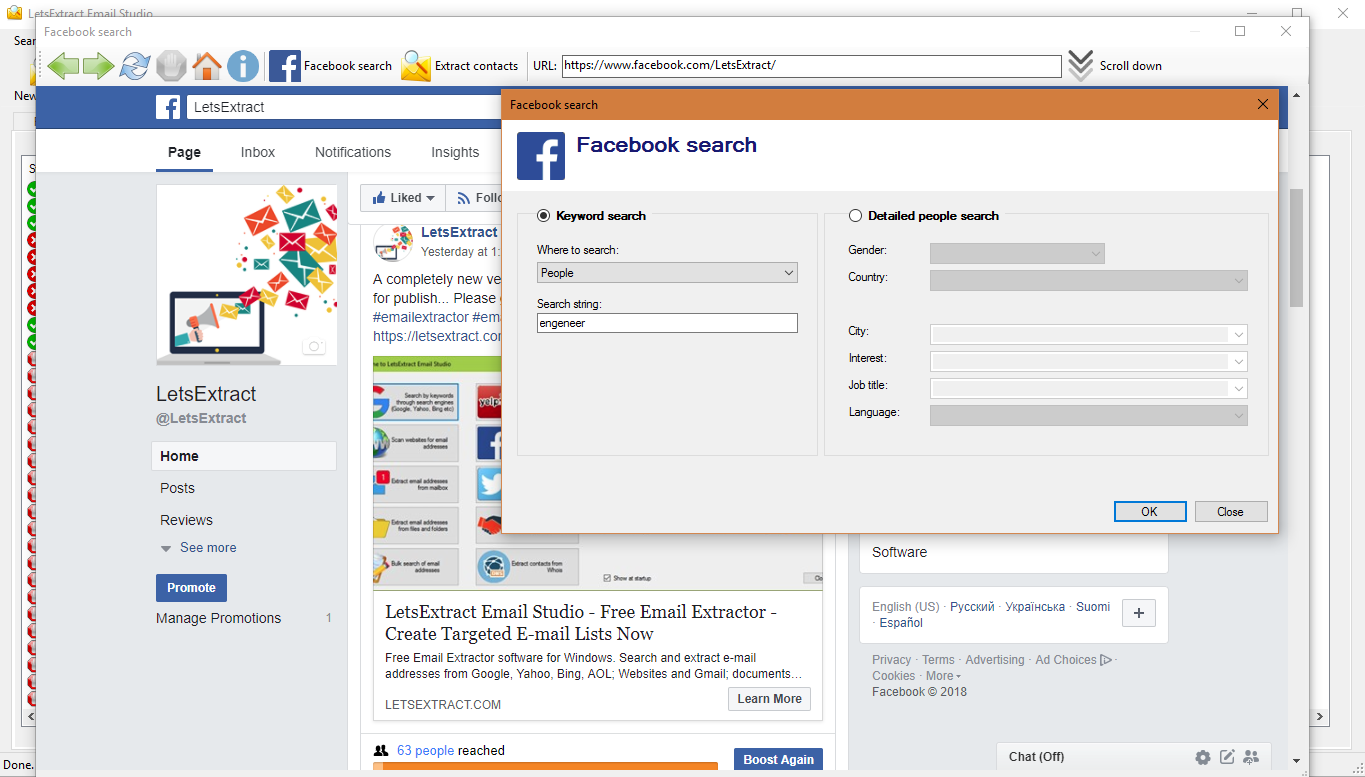Open the Notifications tab

[x=353, y=152]
